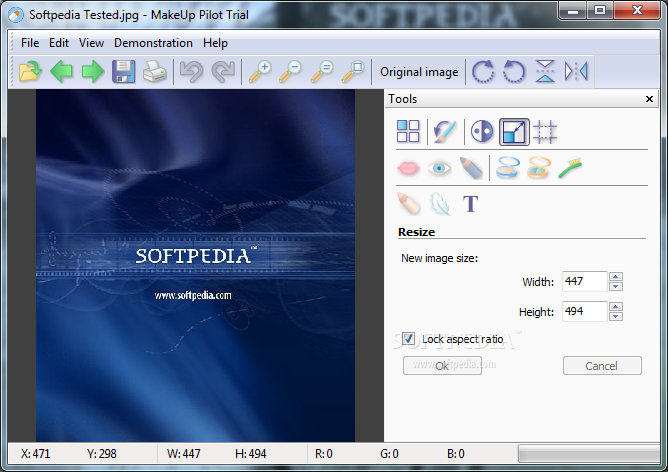
Task: Pick the orange blush compact tool
Action: [x=538, y=168]
